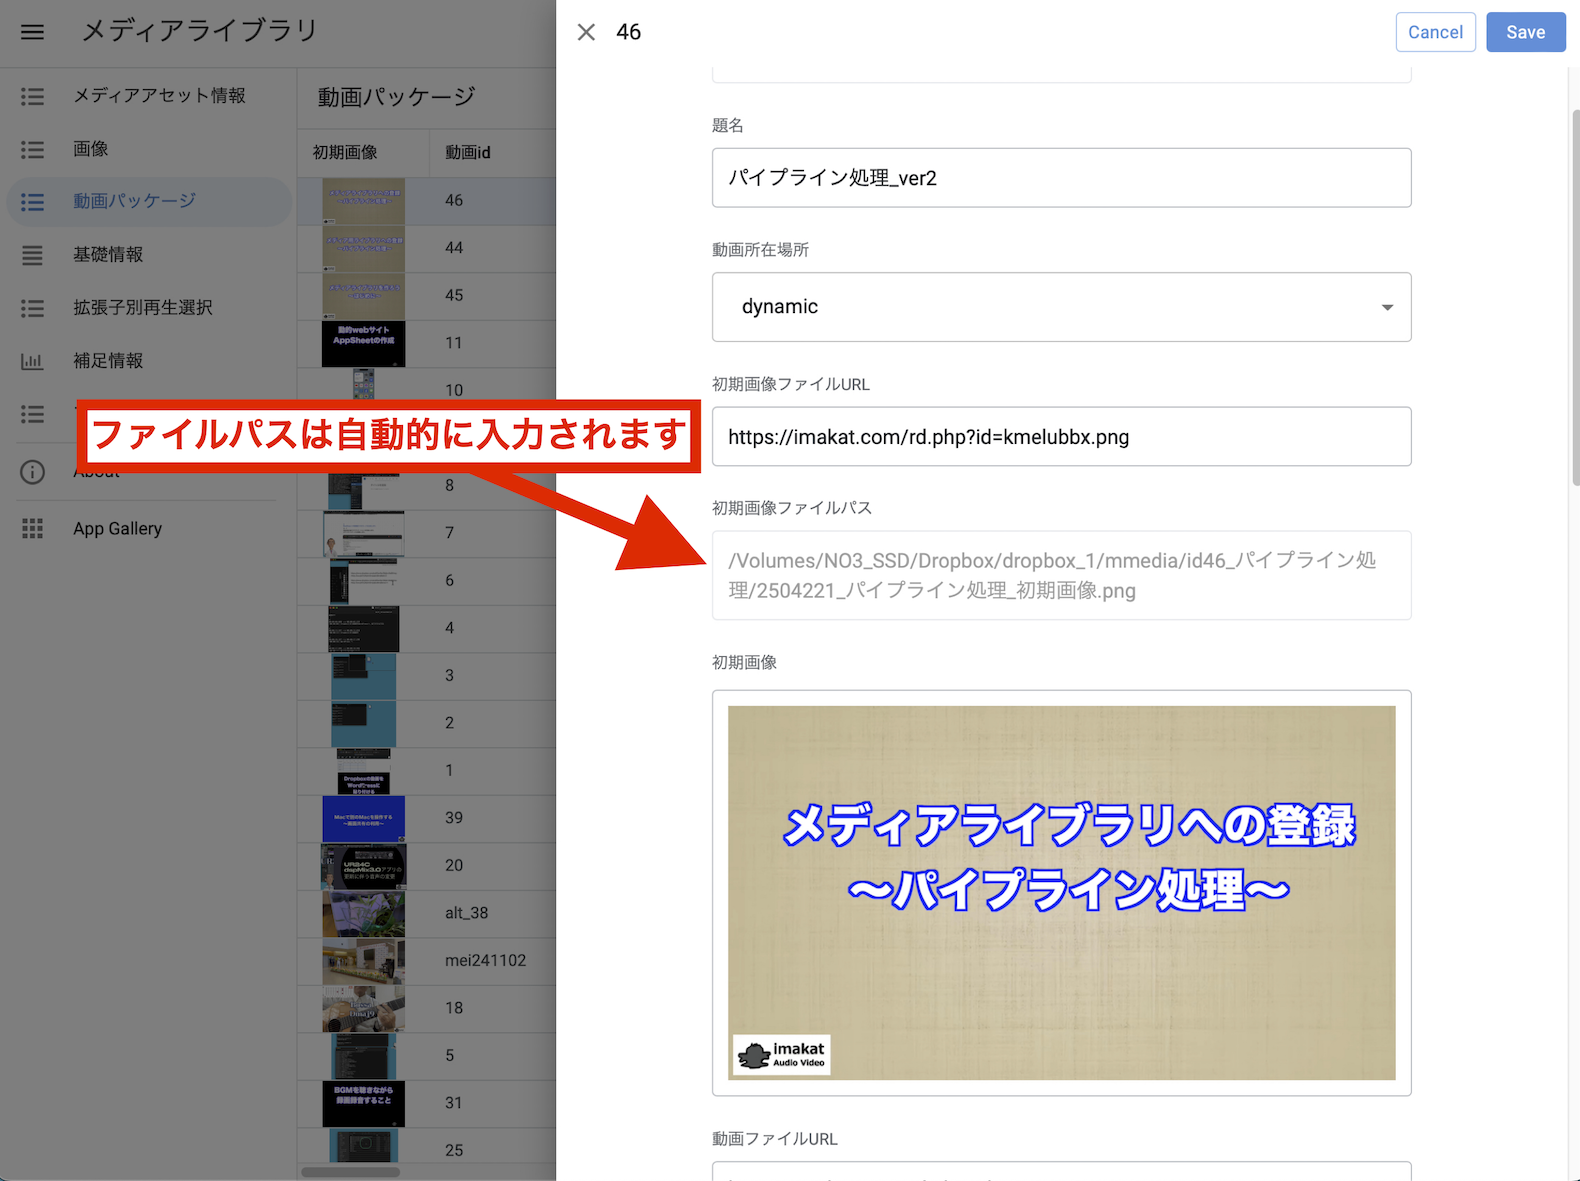
Task: Click the 題名 text field
Action: click(1060, 178)
